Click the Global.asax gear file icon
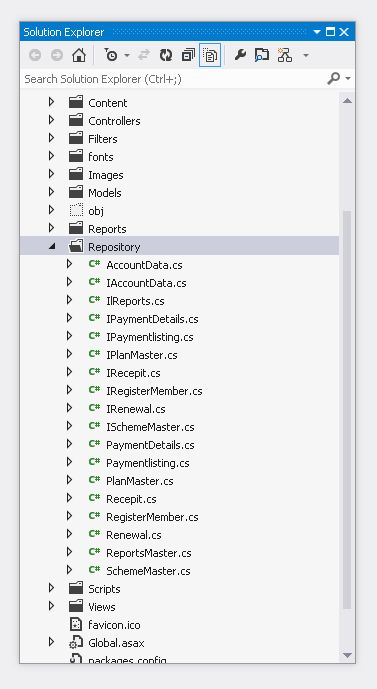This screenshot has width=377, height=689. (x=76, y=643)
